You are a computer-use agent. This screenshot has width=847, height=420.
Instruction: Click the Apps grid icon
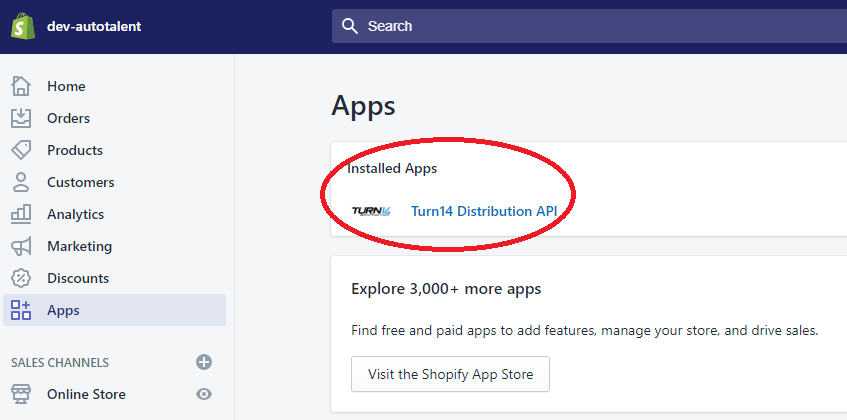pos(21,310)
